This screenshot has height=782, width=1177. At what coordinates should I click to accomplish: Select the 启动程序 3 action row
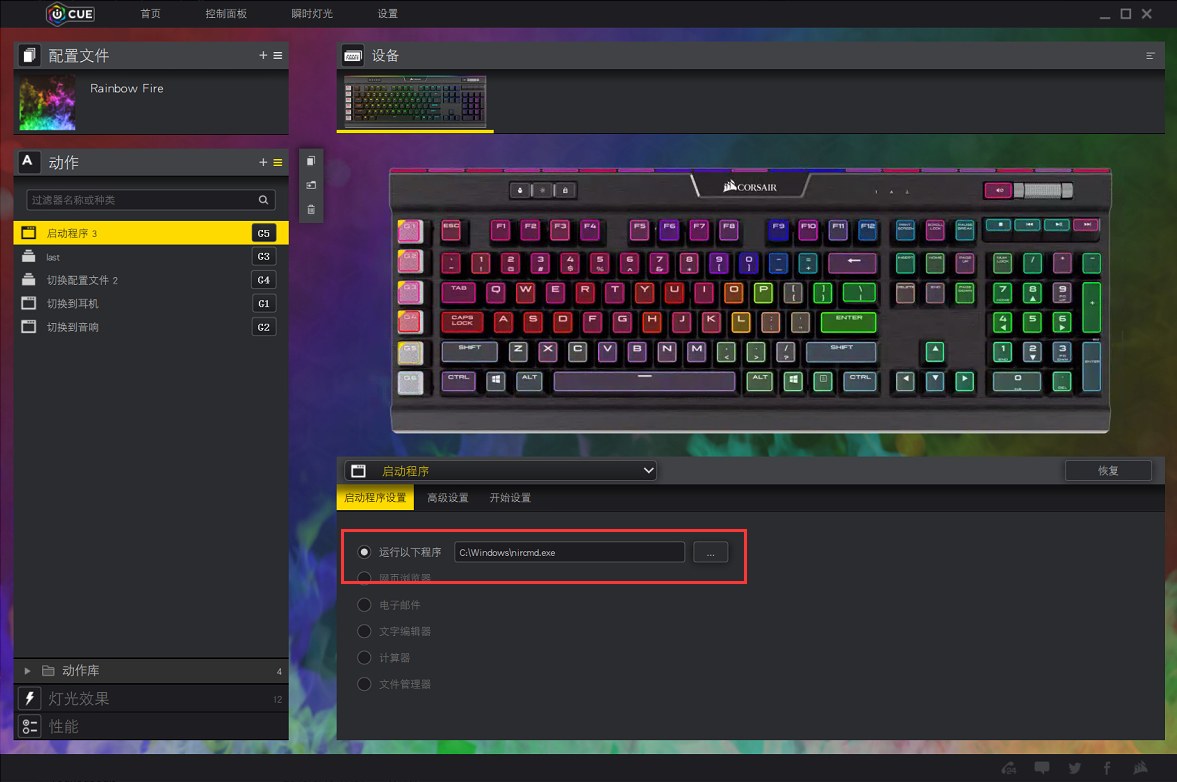point(151,233)
